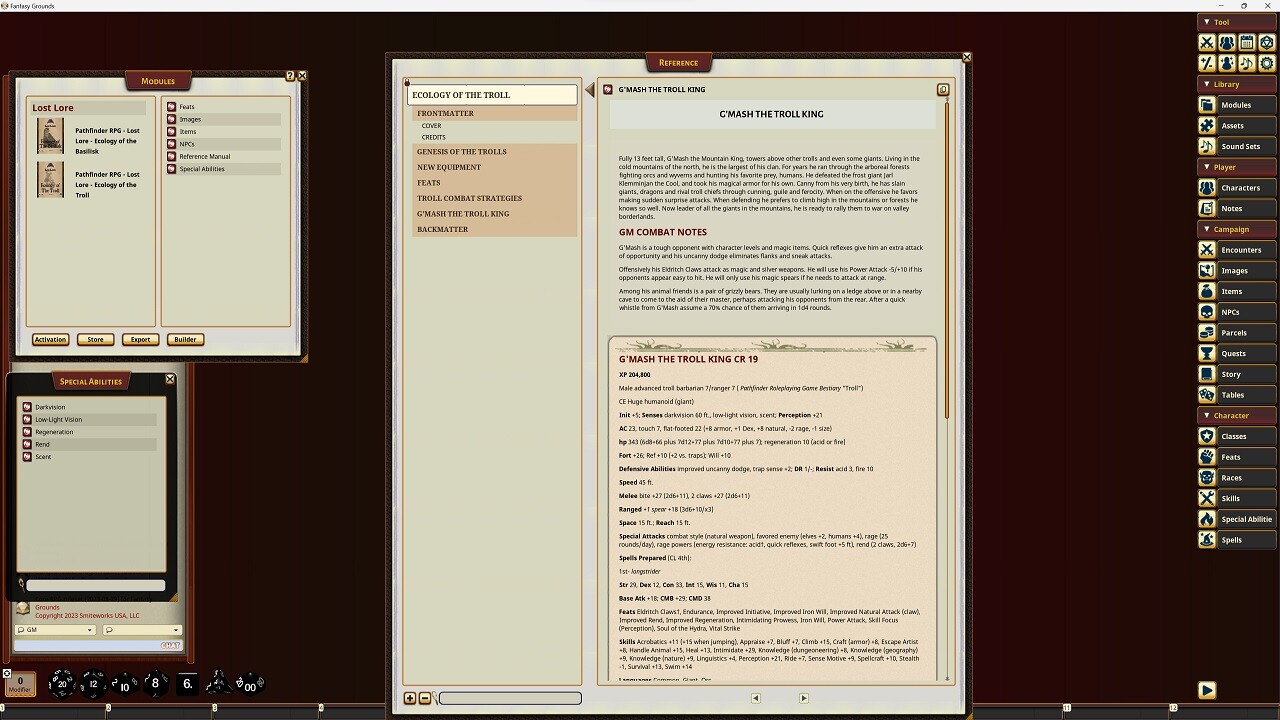
Task: Switch to the Reference tab above the window
Action: click(x=679, y=62)
